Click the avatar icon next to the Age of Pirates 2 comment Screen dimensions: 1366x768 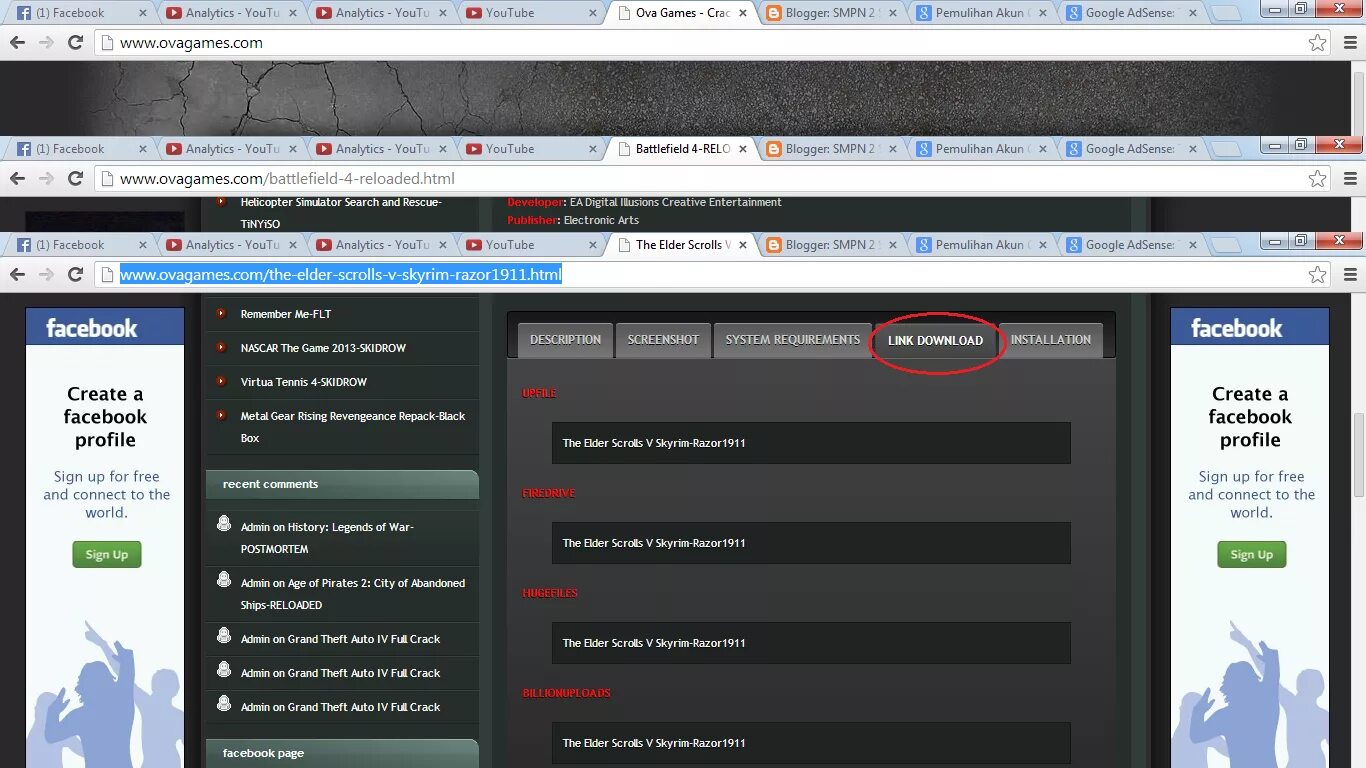224,579
